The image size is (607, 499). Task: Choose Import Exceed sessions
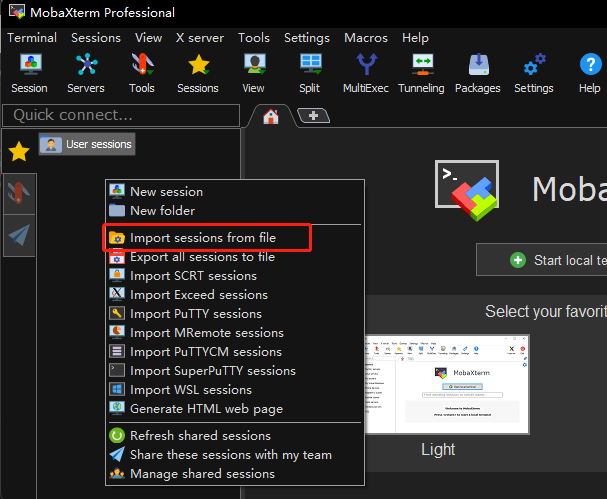point(235,295)
